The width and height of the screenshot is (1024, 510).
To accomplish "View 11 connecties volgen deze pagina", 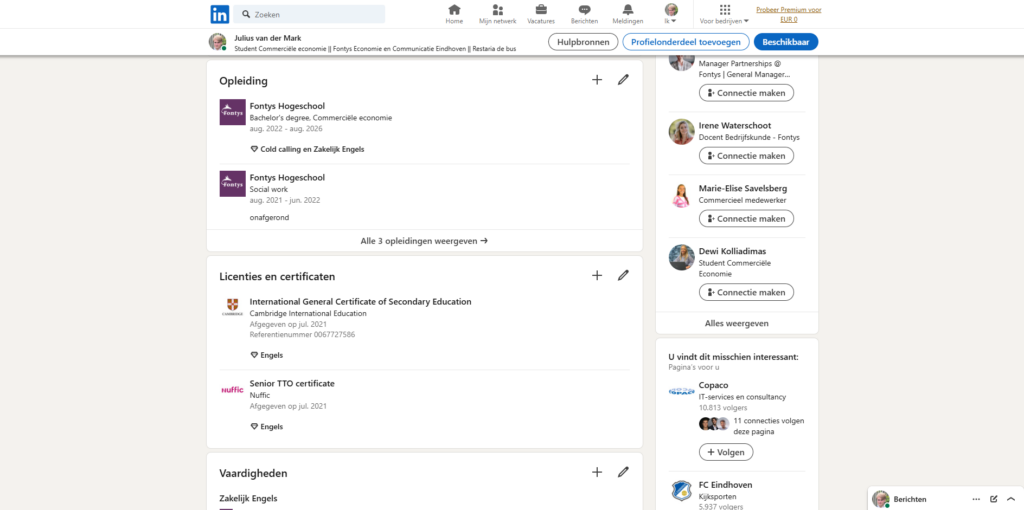I will (769, 426).
